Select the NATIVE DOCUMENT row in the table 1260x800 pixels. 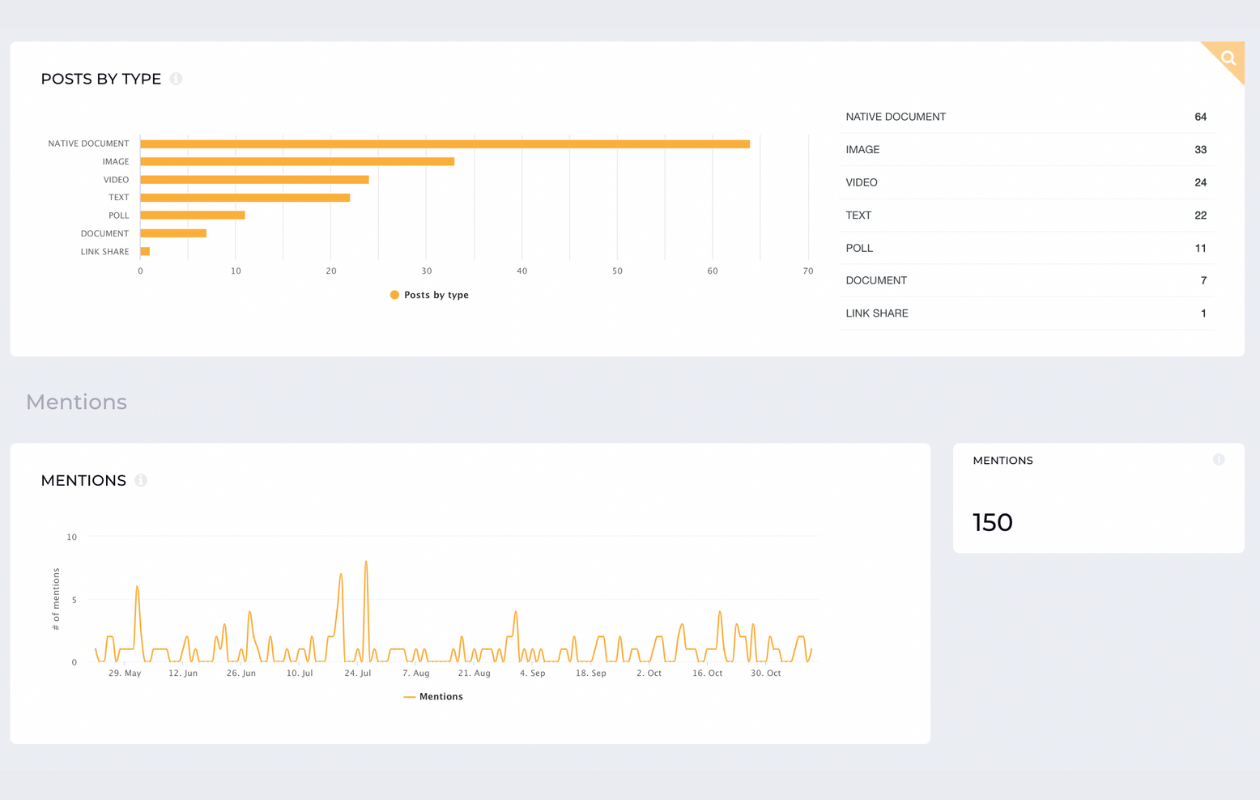[x=1027, y=117]
